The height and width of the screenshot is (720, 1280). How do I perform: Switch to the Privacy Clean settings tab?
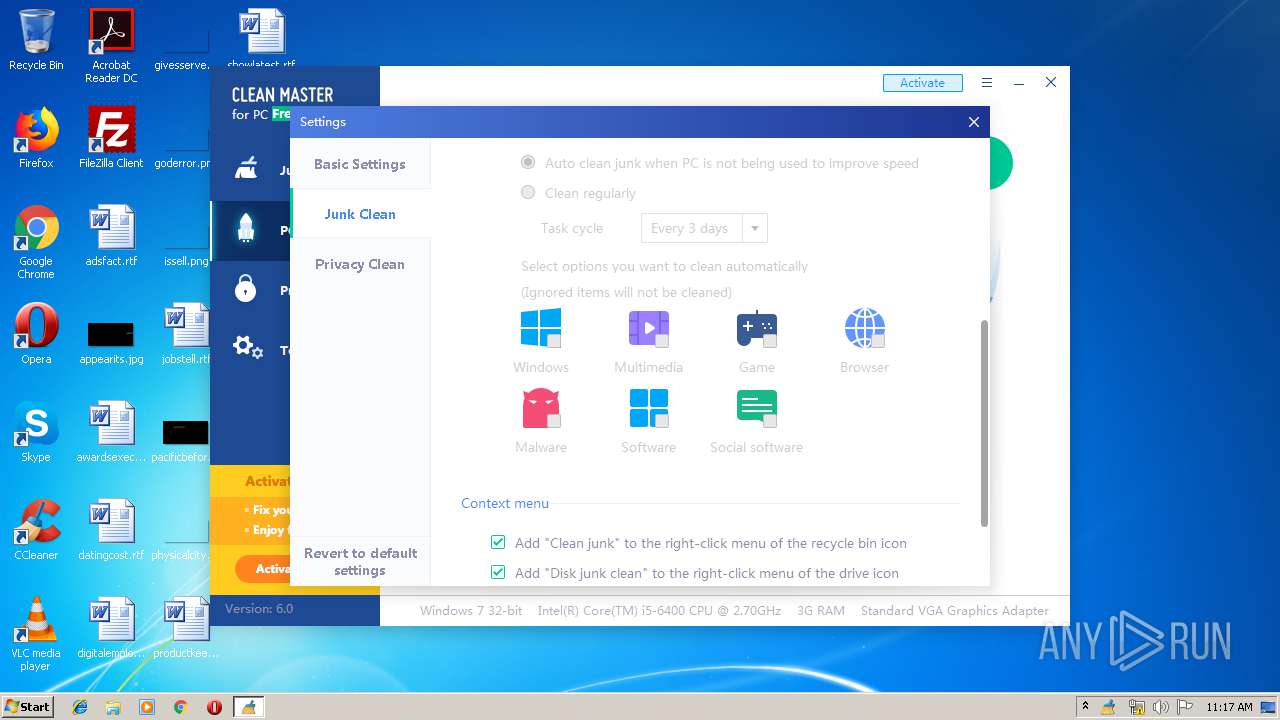(360, 264)
